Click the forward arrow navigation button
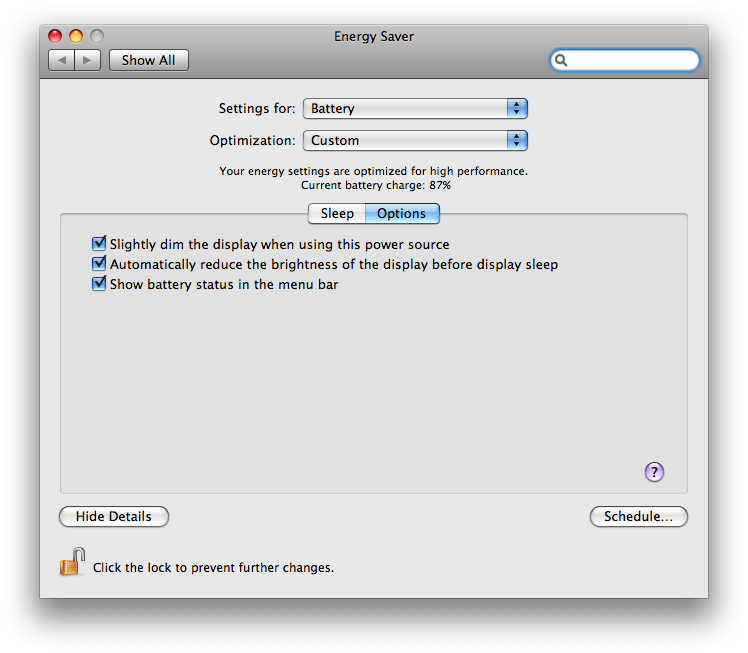The height and width of the screenshot is (653, 748). coord(87,60)
